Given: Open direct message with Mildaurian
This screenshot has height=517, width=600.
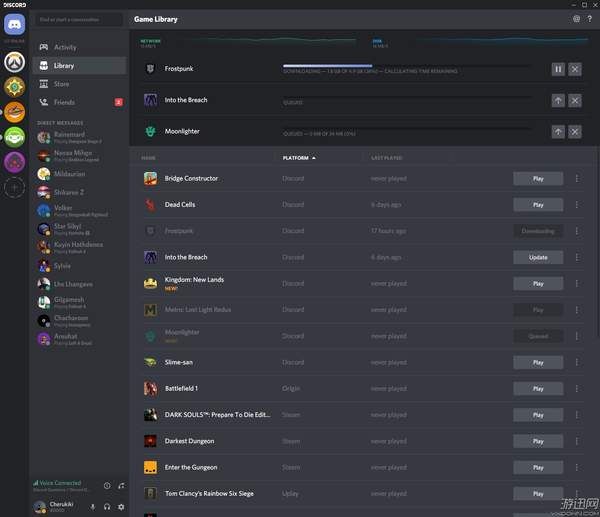Looking at the screenshot, I should click(79, 174).
